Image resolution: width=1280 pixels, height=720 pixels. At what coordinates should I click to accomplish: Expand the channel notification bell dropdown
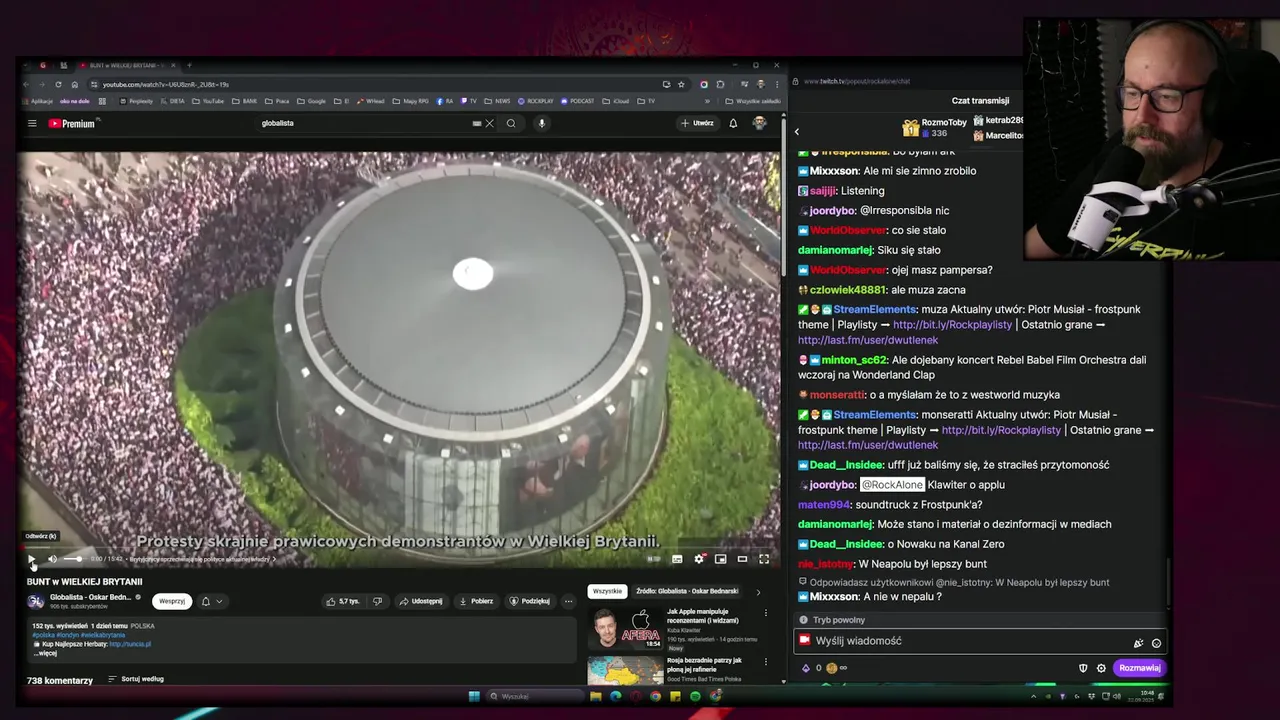click(211, 601)
